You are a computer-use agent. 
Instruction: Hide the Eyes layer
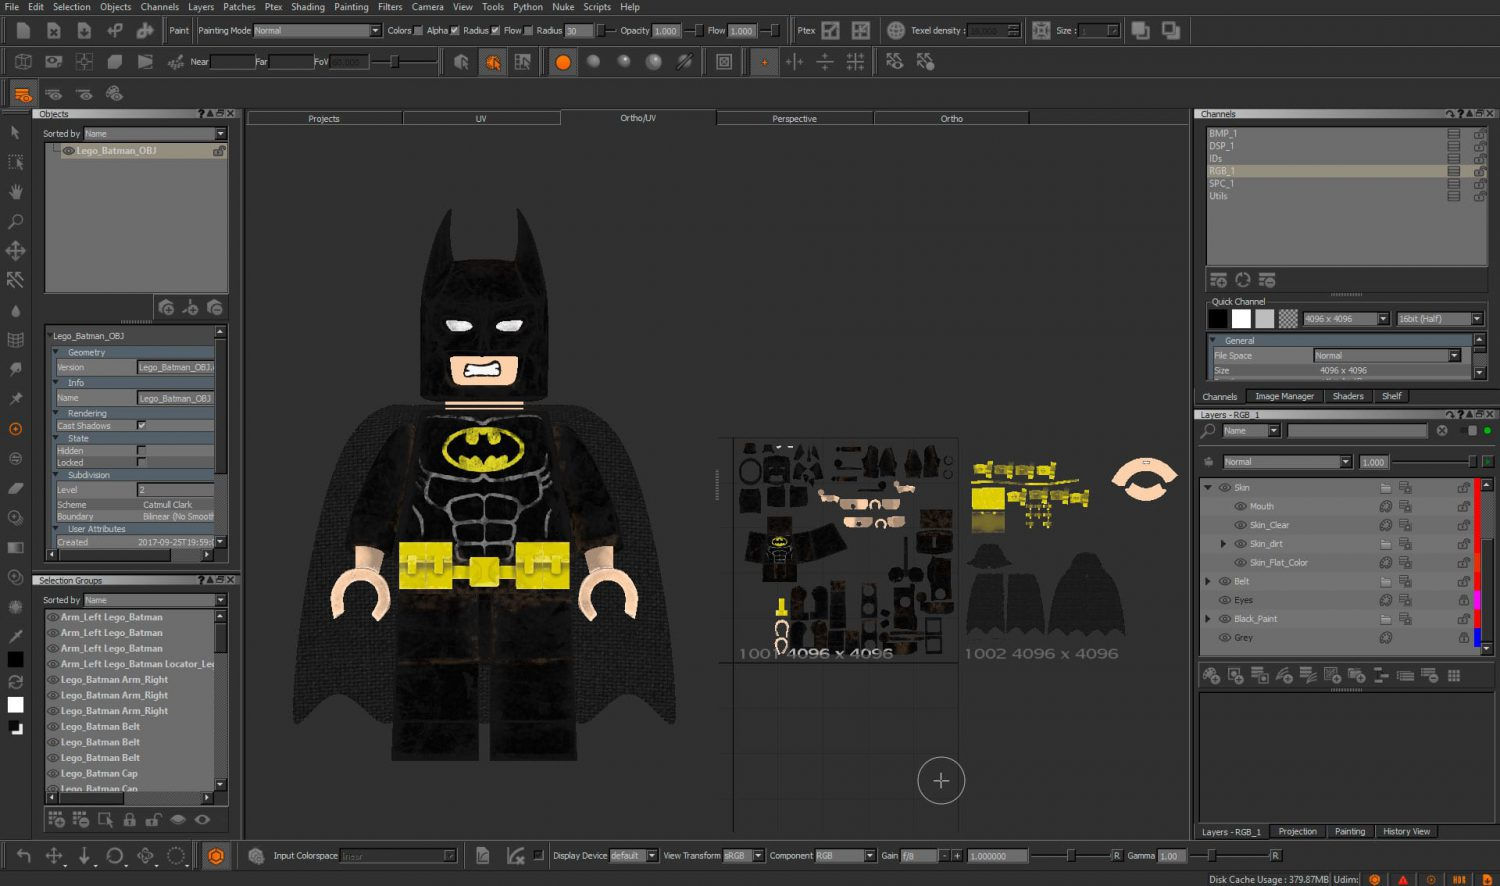click(1224, 600)
